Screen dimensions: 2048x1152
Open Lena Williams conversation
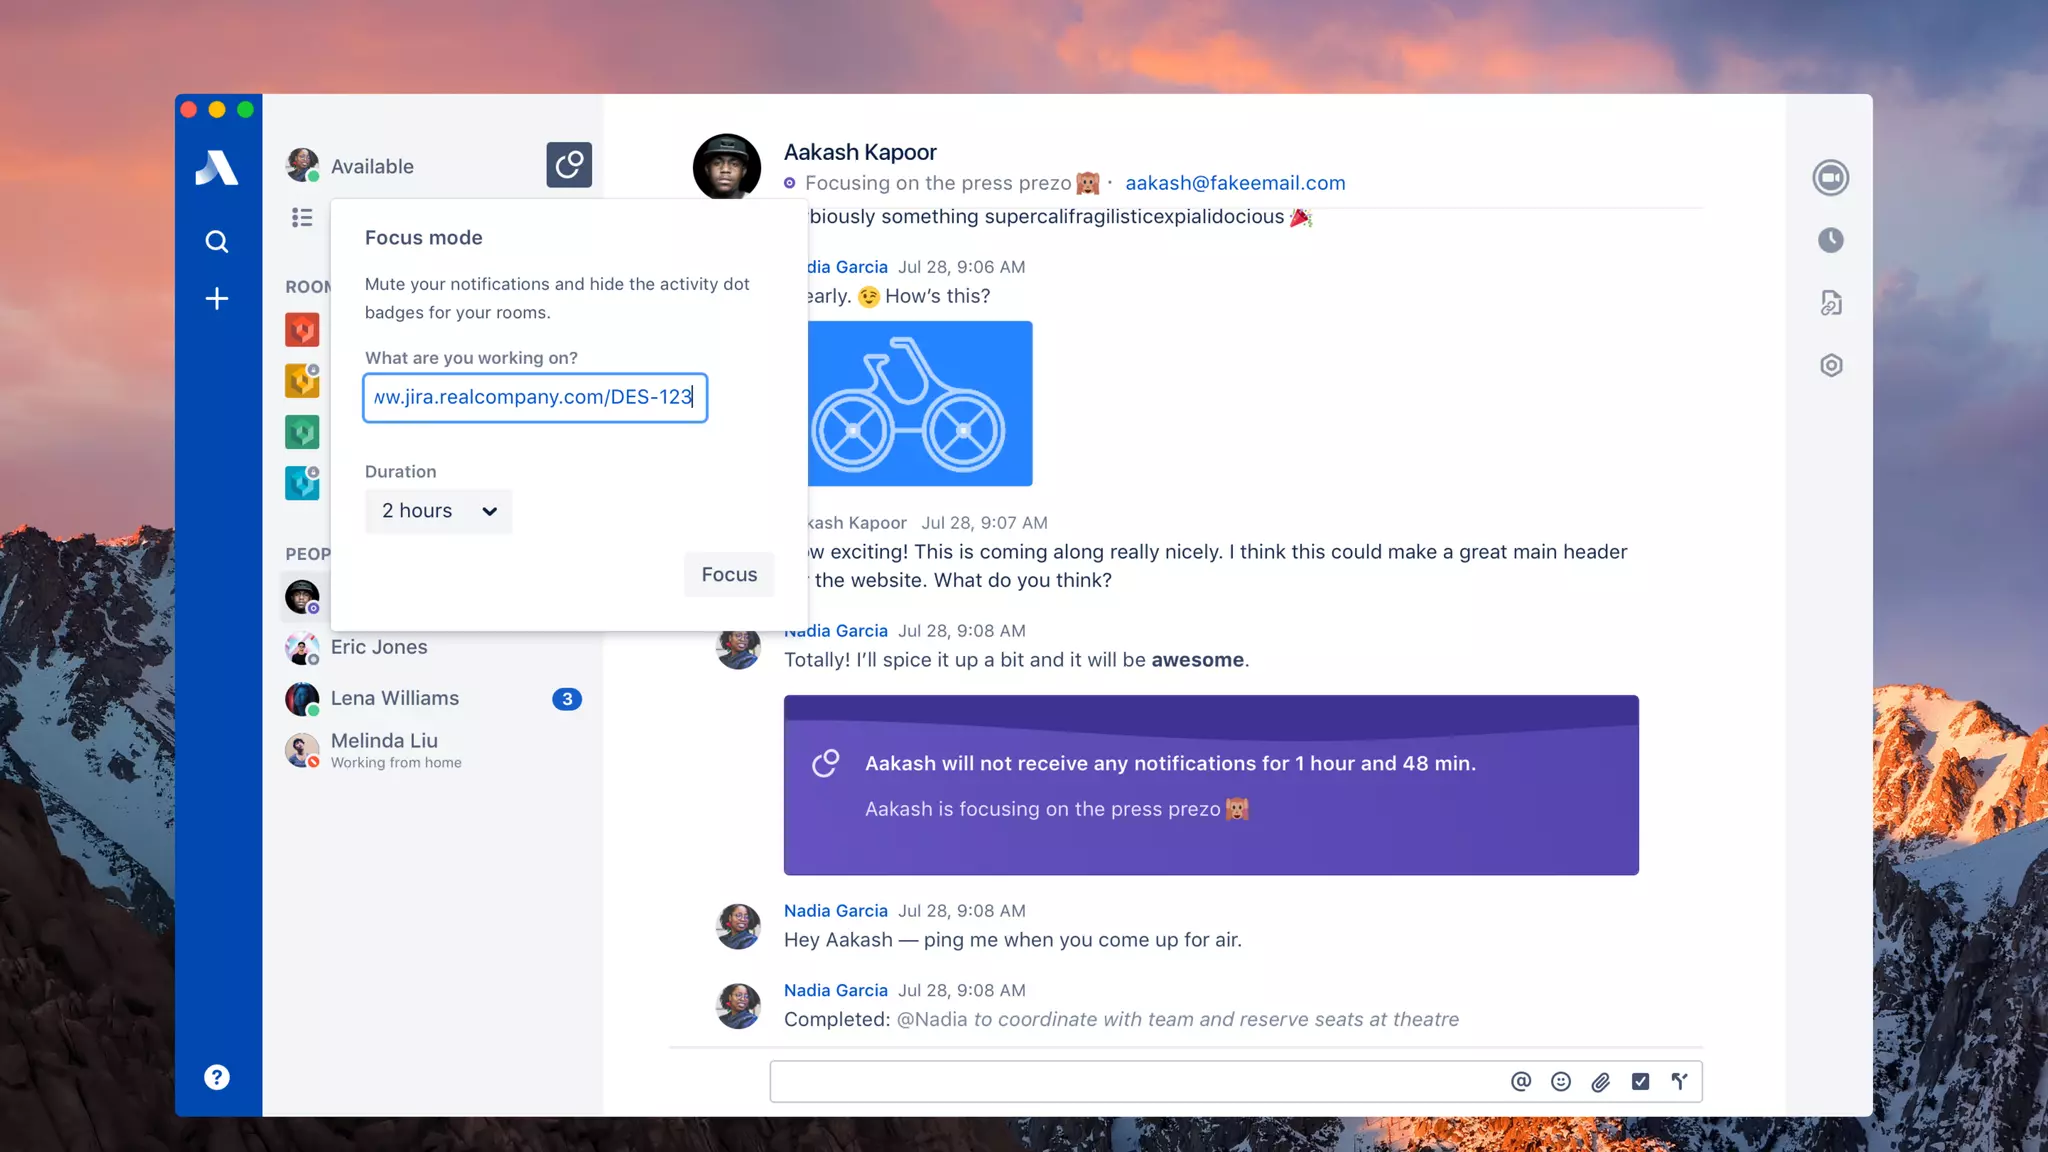click(395, 698)
